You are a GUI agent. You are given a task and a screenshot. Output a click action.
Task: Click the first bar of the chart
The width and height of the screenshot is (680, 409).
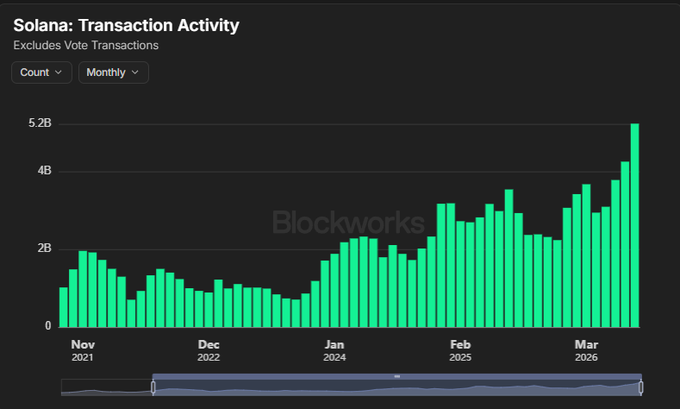click(63, 307)
